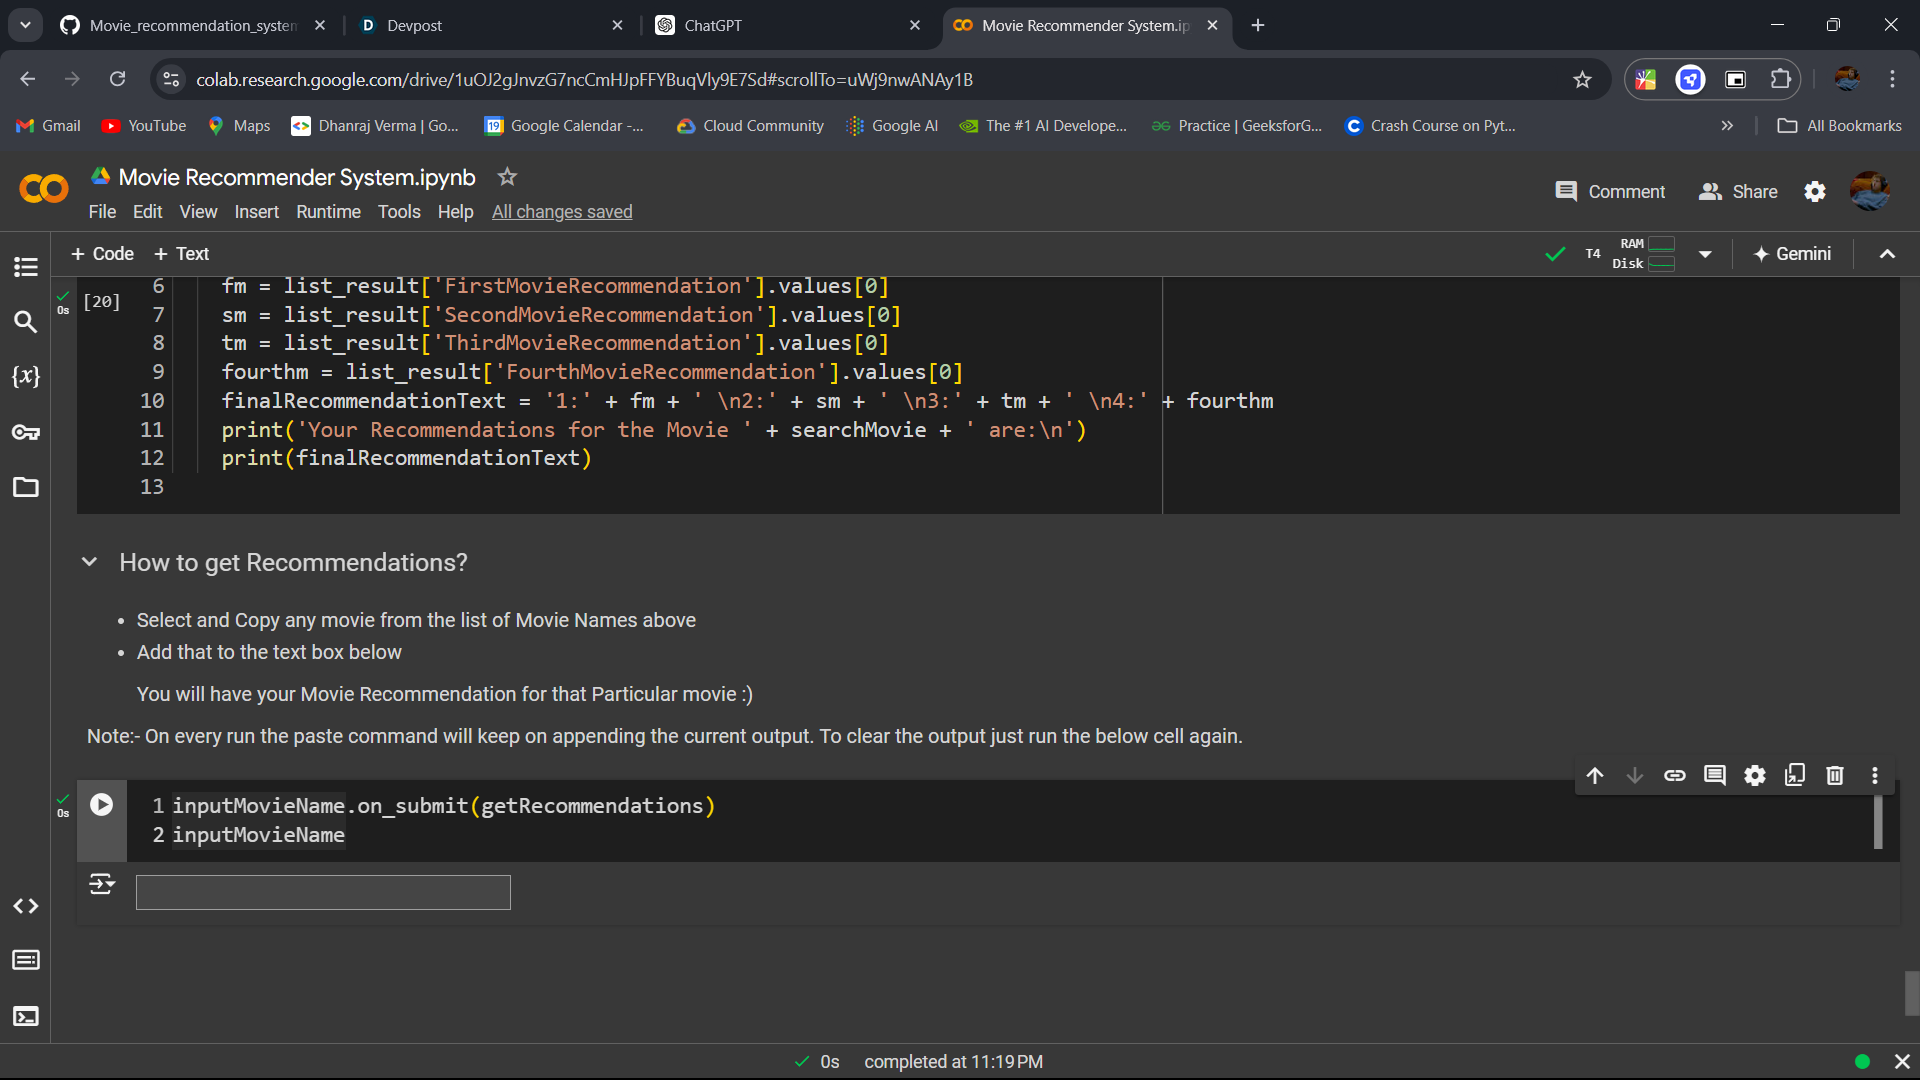The width and height of the screenshot is (1920, 1080).
Task: Click the Share button
Action: coord(1738,192)
